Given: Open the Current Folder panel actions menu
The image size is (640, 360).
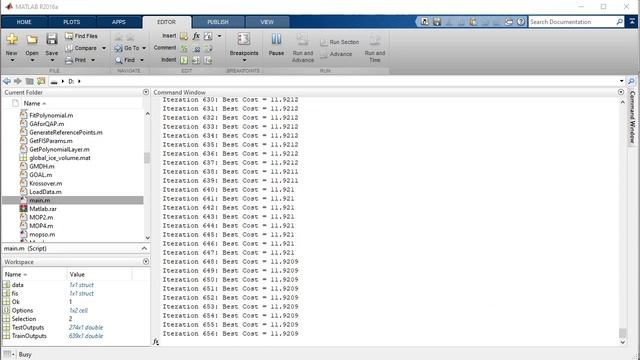Looking at the screenshot, I should (146, 92).
